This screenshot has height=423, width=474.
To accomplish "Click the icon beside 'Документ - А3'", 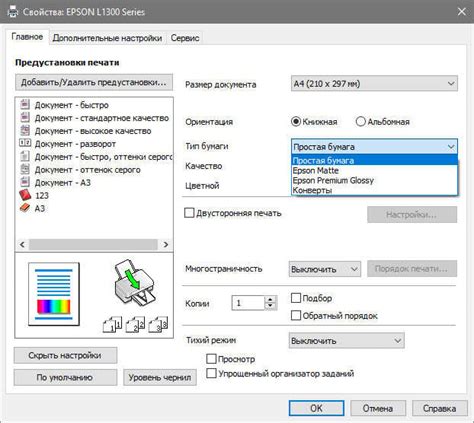I will pos(25,182).
